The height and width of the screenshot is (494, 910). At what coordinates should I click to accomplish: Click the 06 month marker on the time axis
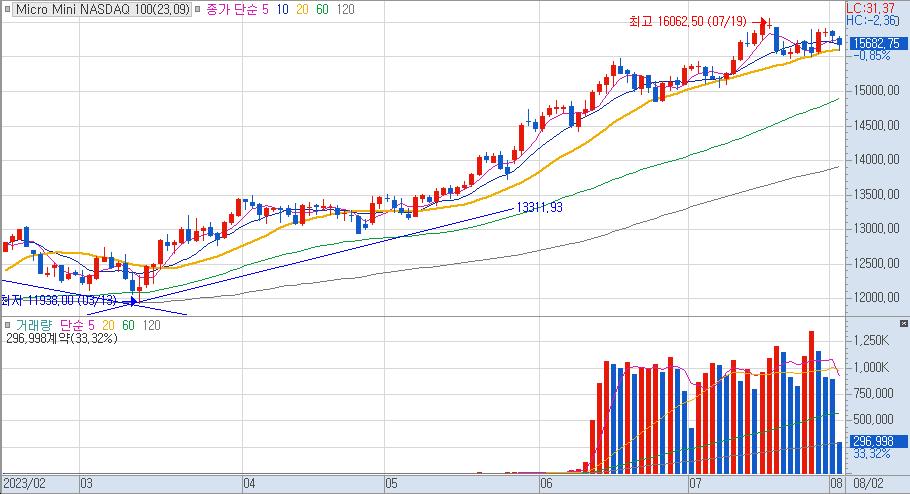click(x=546, y=484)
